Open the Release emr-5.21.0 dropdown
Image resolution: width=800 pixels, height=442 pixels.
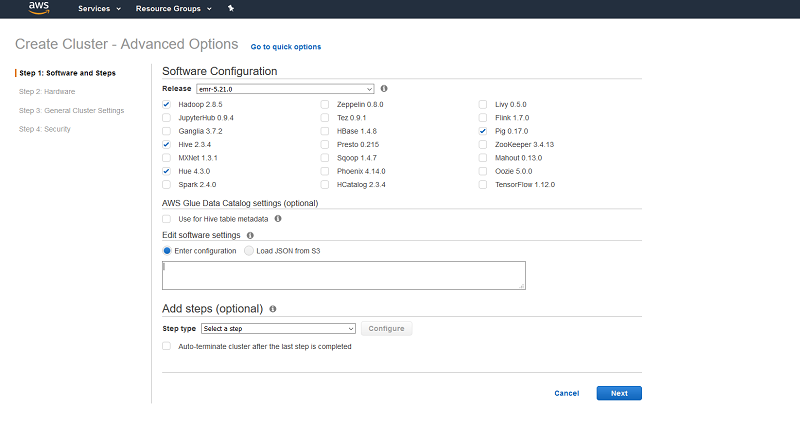tap(285, 89)
